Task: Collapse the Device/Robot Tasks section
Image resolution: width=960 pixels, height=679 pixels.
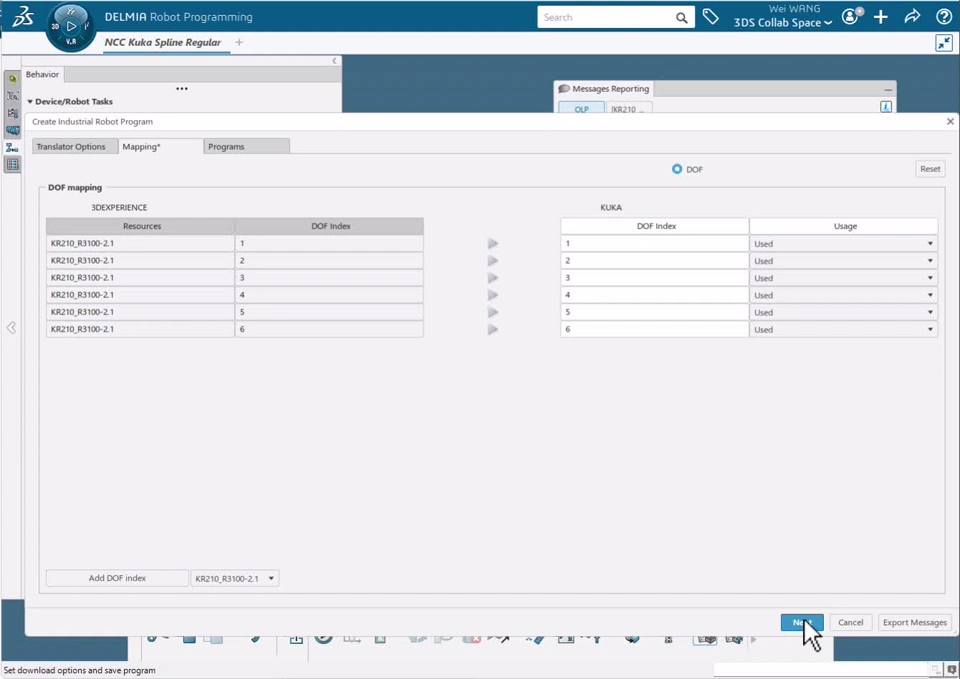Action: pyautogui.click(x=30, y=102)
